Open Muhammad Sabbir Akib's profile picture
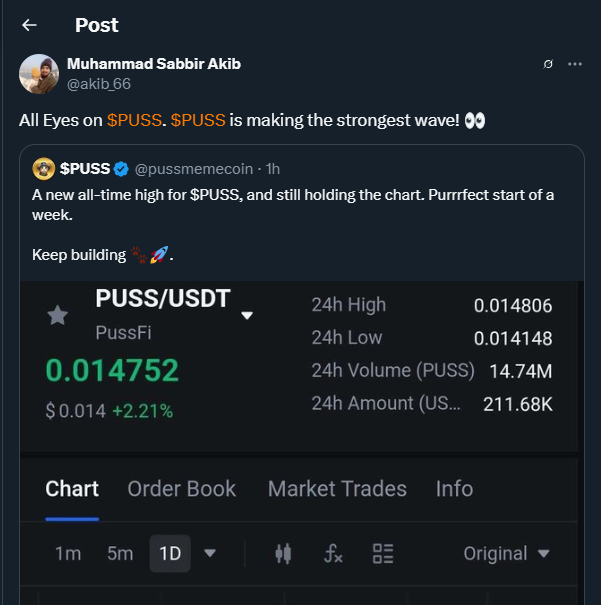 tap(39, 74)
